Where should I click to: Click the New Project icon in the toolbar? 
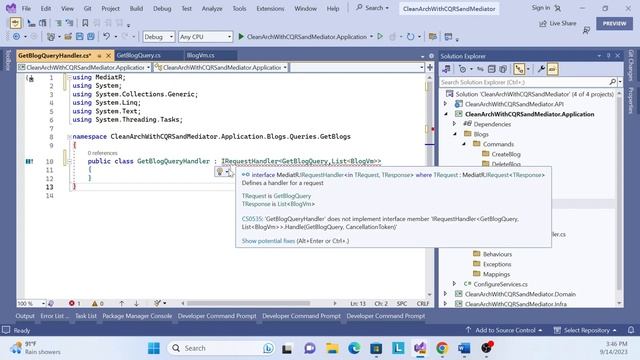[51, 37]
